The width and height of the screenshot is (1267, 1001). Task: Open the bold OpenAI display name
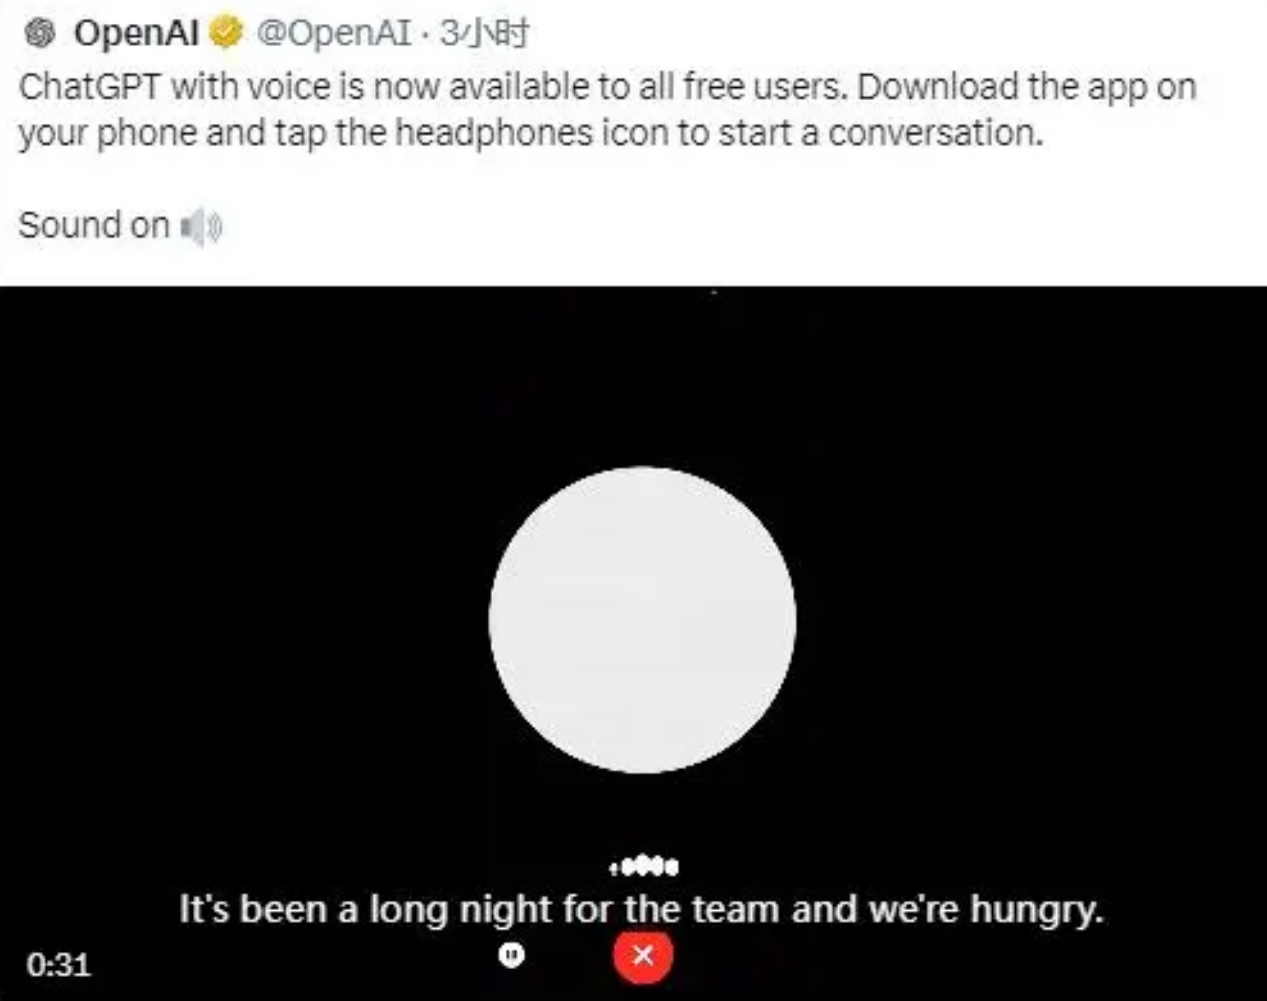point(137,34)
